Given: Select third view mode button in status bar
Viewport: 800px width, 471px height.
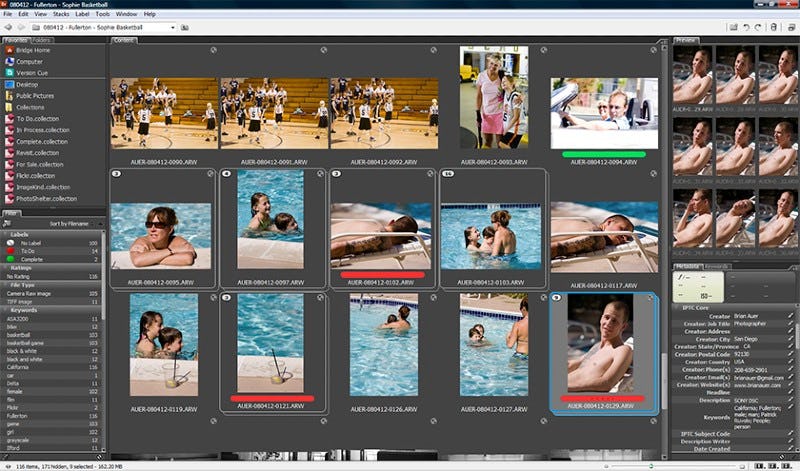Looking at the screenshot, I should click(785, 466).
